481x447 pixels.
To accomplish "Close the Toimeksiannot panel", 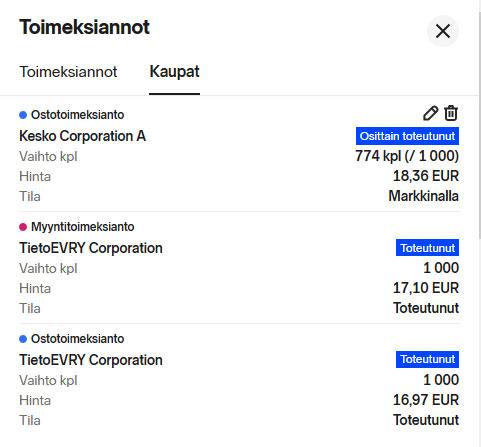I will tap(443, 31).
